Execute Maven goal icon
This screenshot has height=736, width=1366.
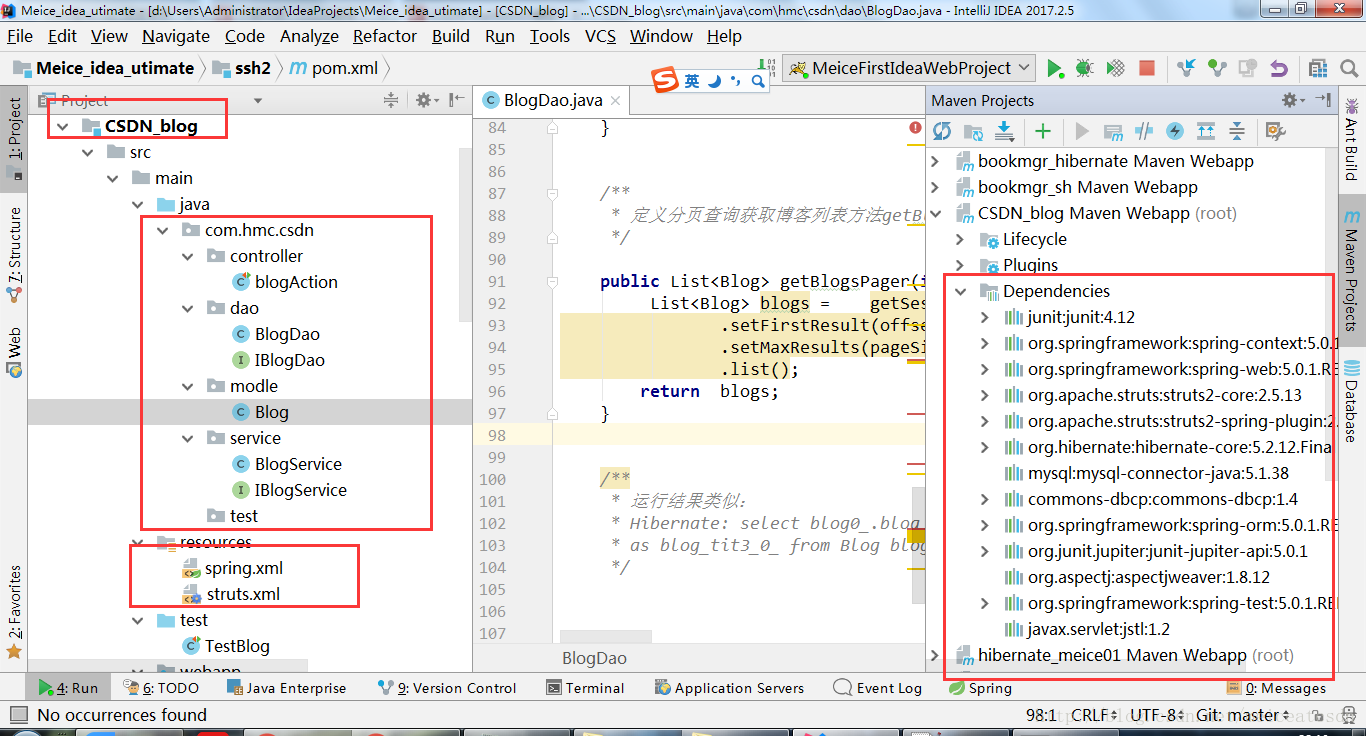(1113, 131)
